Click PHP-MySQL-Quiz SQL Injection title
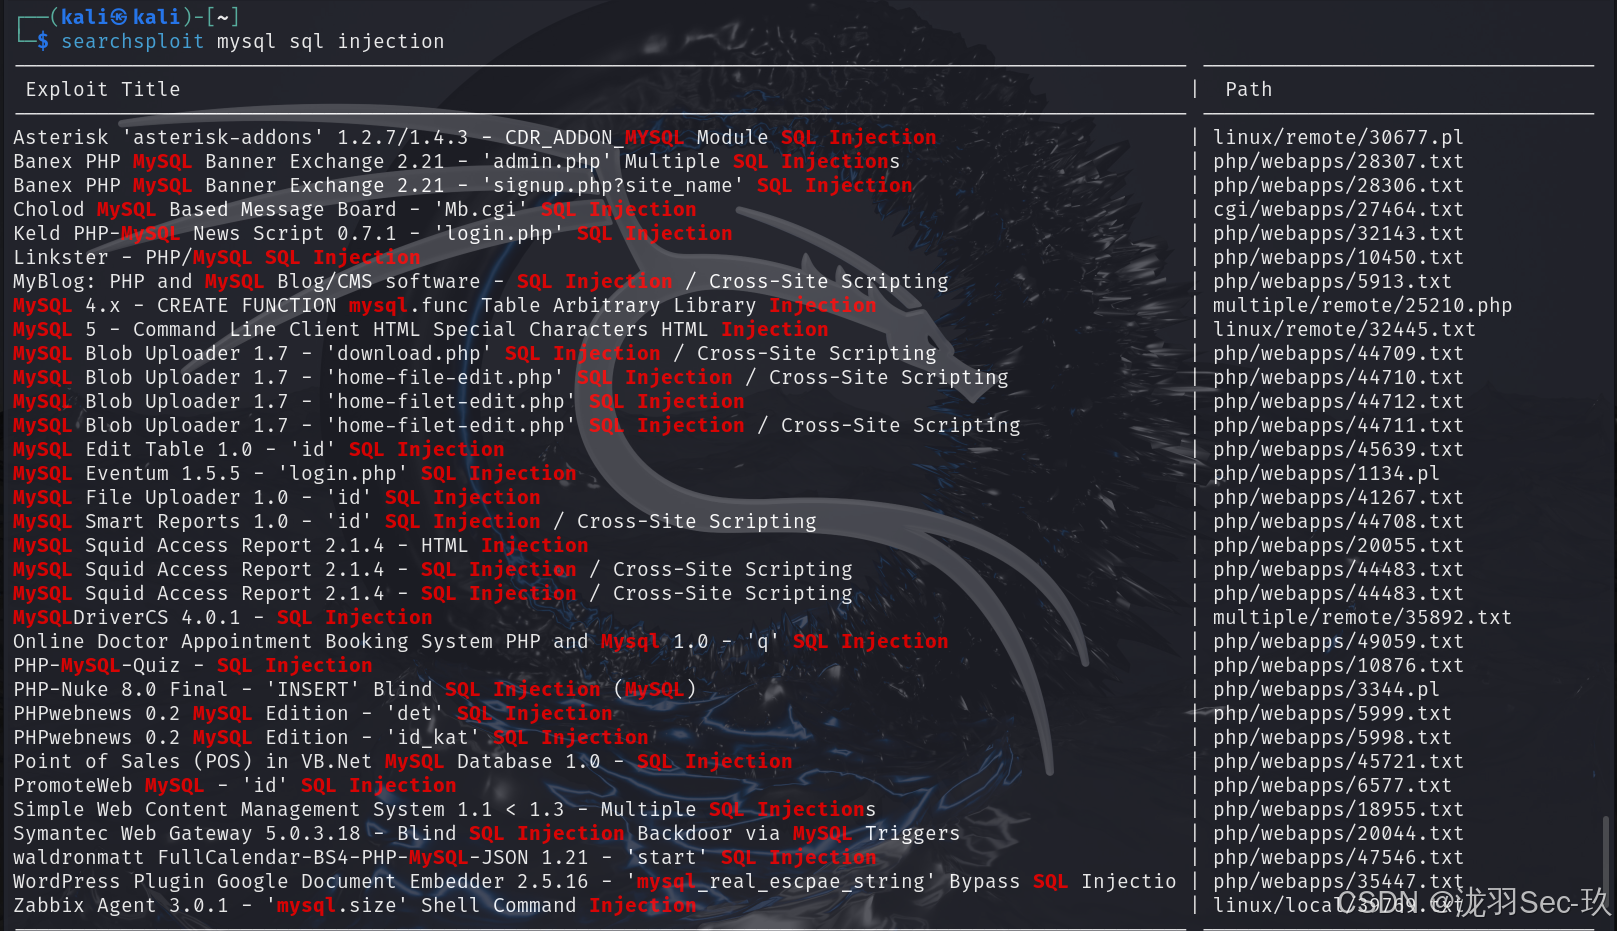1617x931 pixels. (x=193, y=665)
